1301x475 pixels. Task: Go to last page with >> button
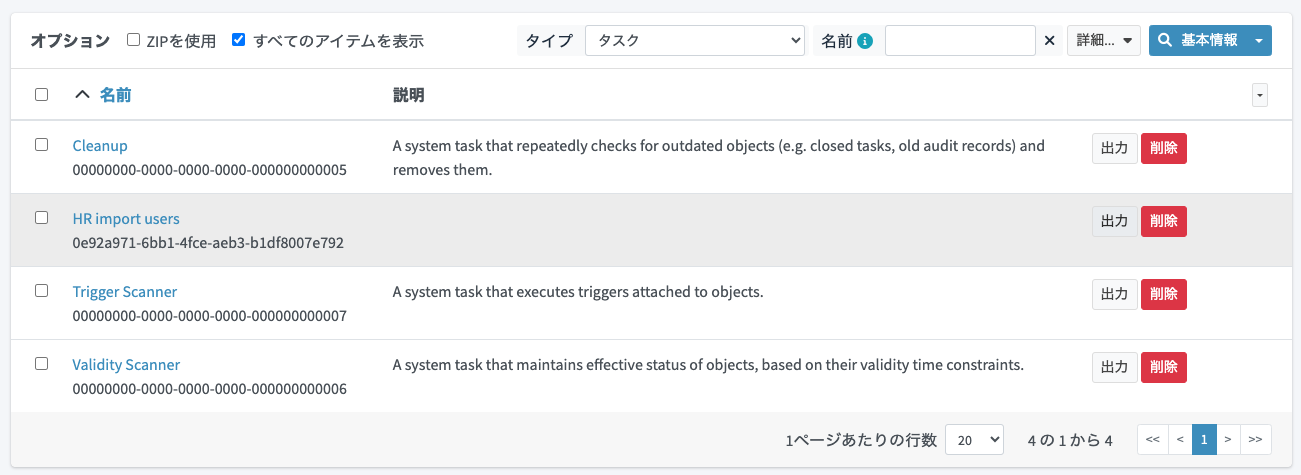pyautogui.click(x=1256, y=439)
